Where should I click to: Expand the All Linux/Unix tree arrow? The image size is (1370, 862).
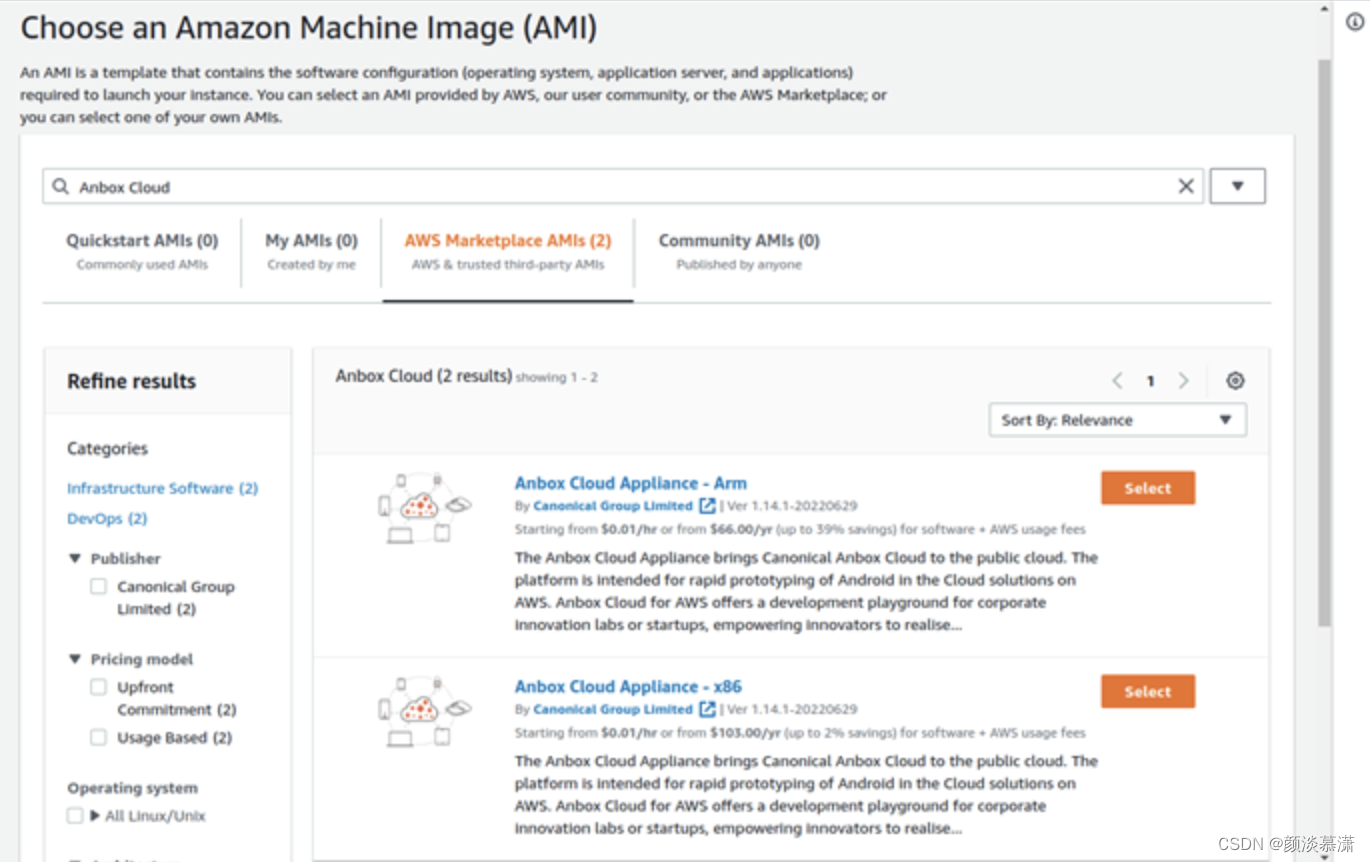tap(95, 816)
